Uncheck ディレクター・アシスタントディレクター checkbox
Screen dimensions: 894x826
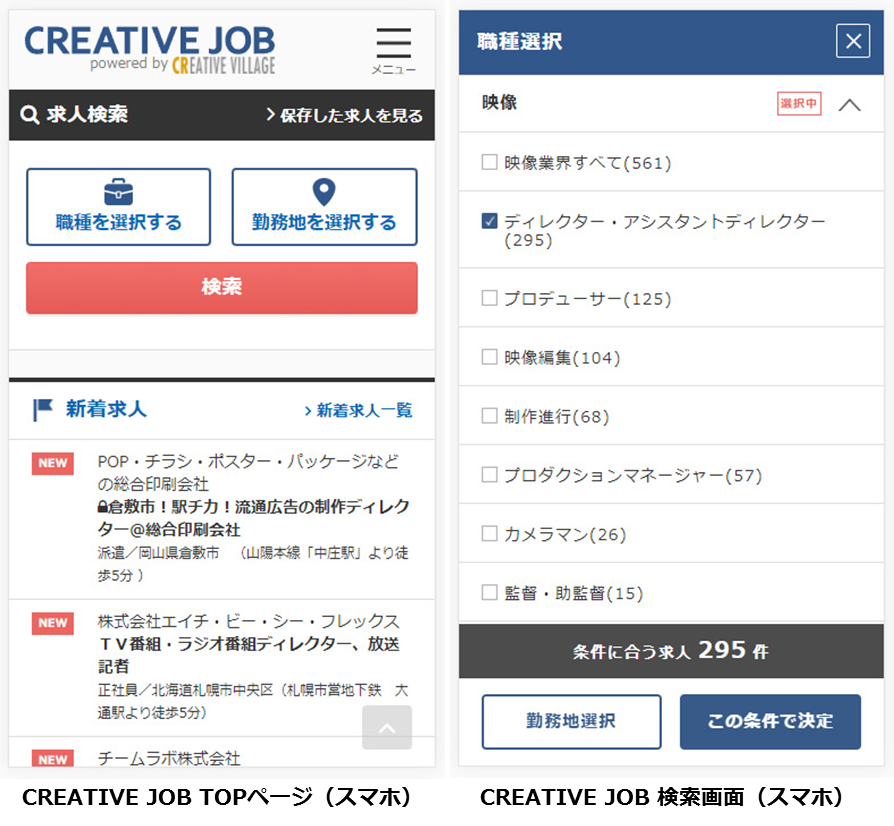coord(489,221)
